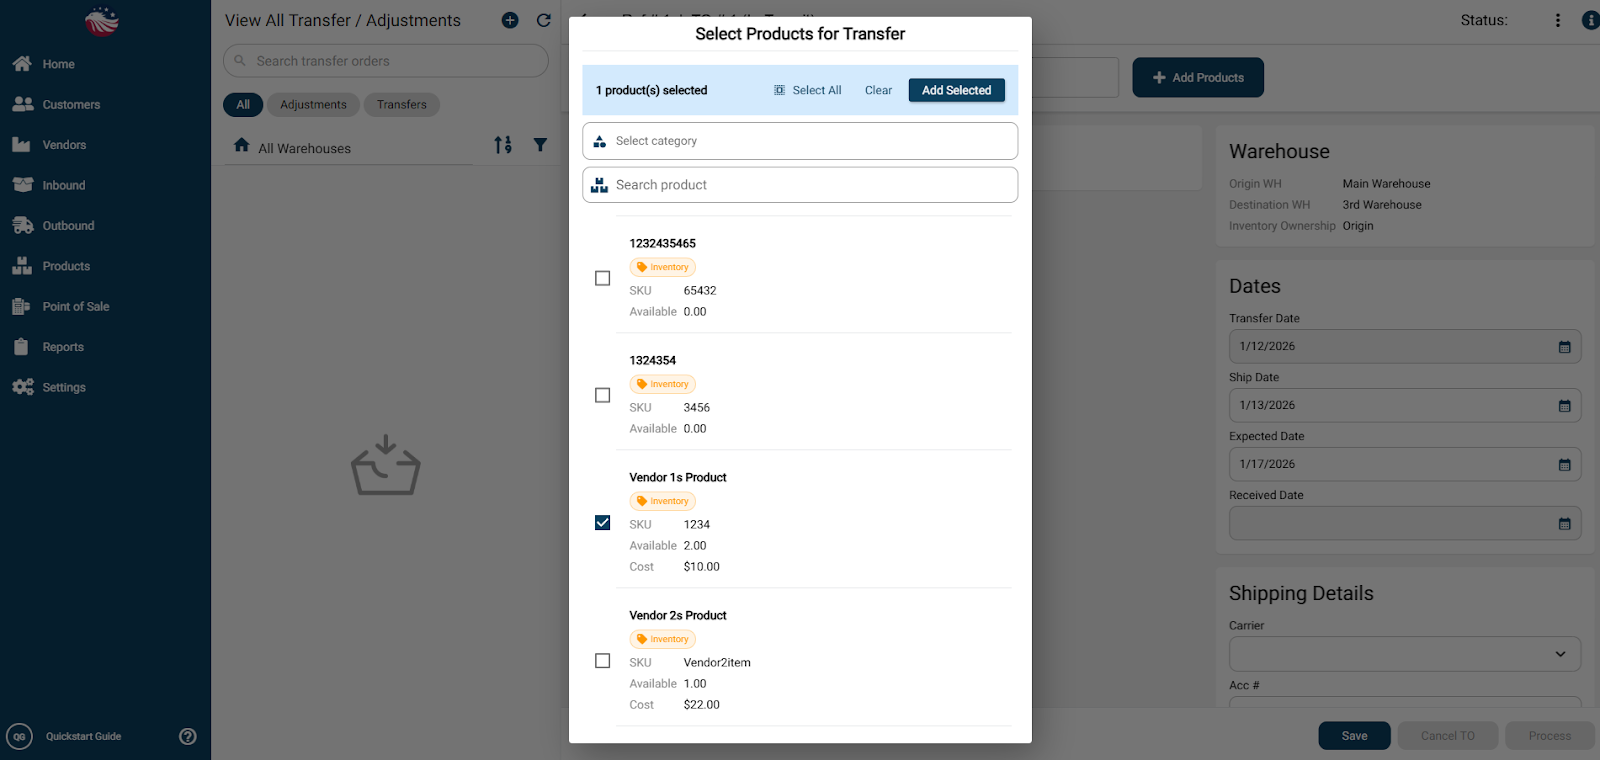Open the filter funnel icon

540,145
